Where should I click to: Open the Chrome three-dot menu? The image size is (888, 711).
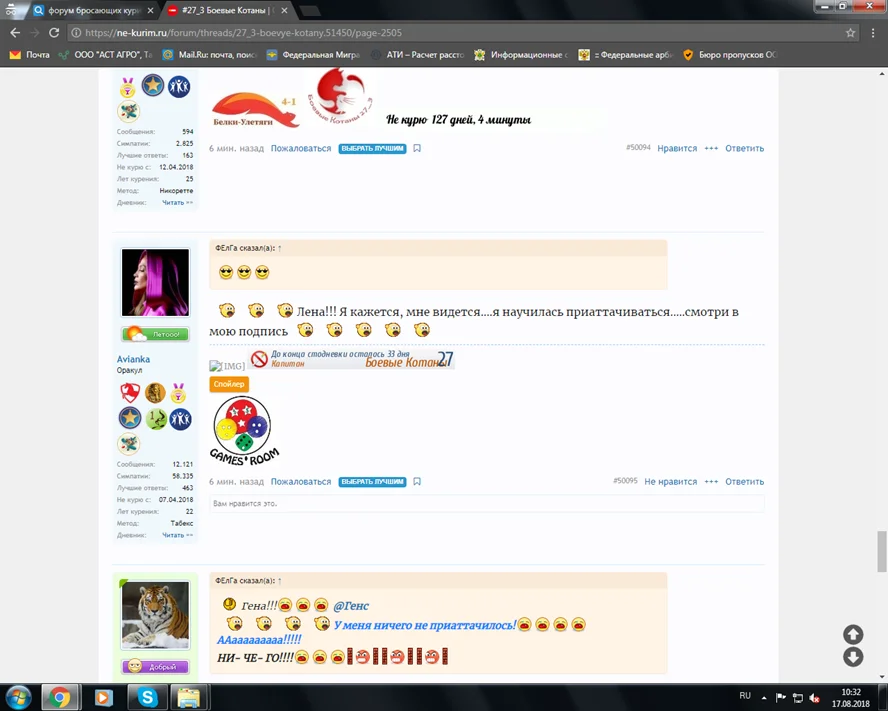[873, 33]
